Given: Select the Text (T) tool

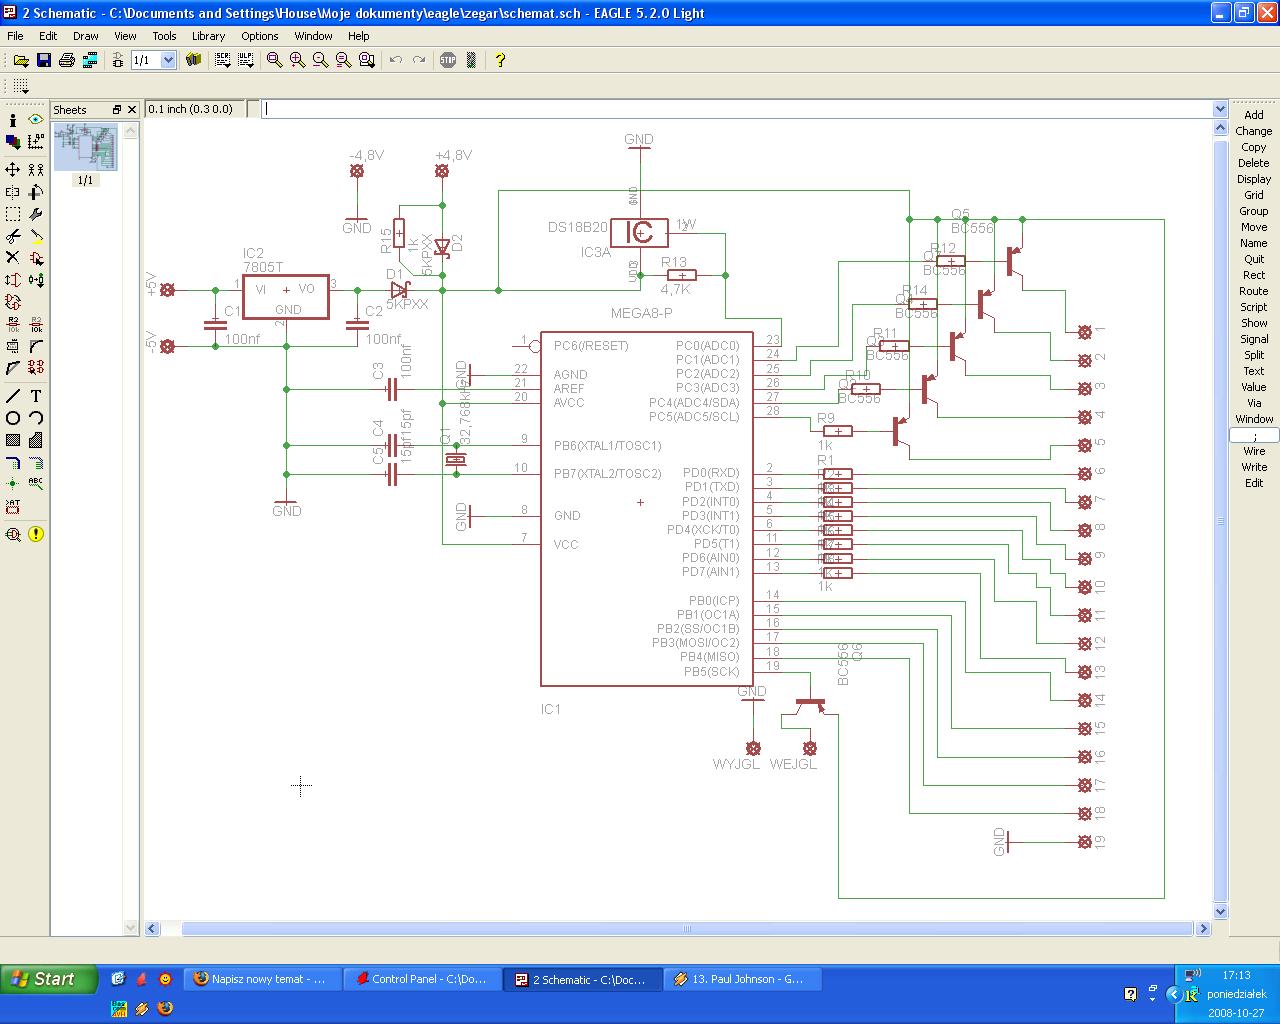Looking at the screenshot, I should (x=36, y=396).
